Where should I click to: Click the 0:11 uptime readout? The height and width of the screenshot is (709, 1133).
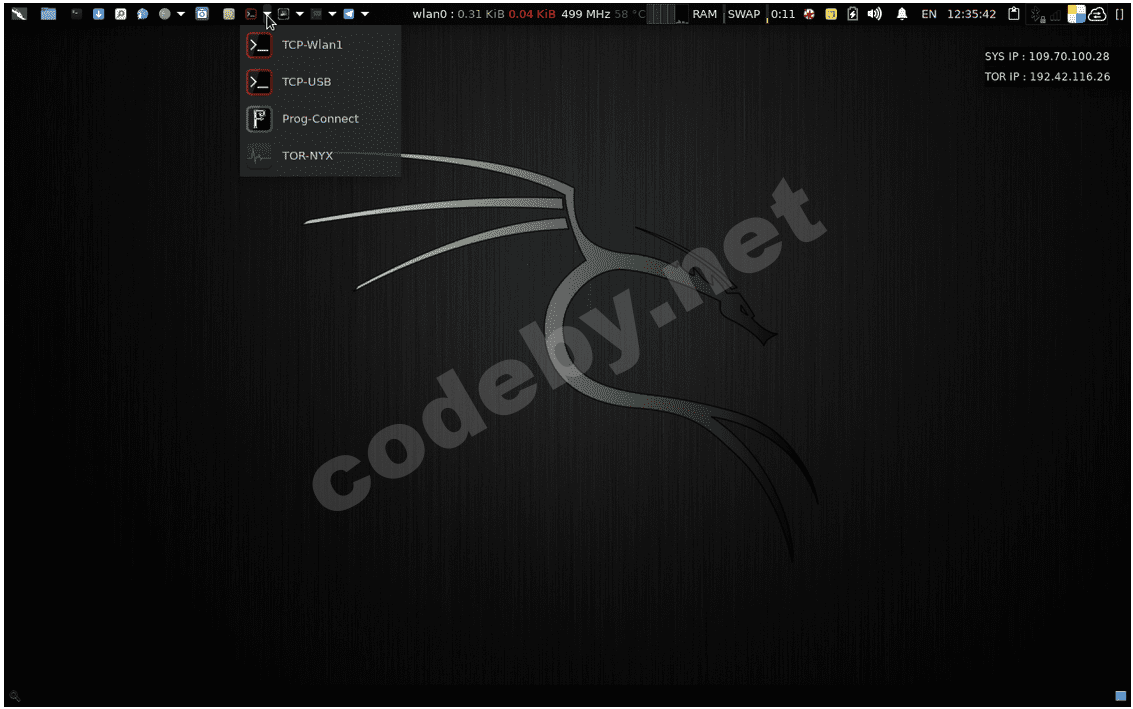pos(783,14)
